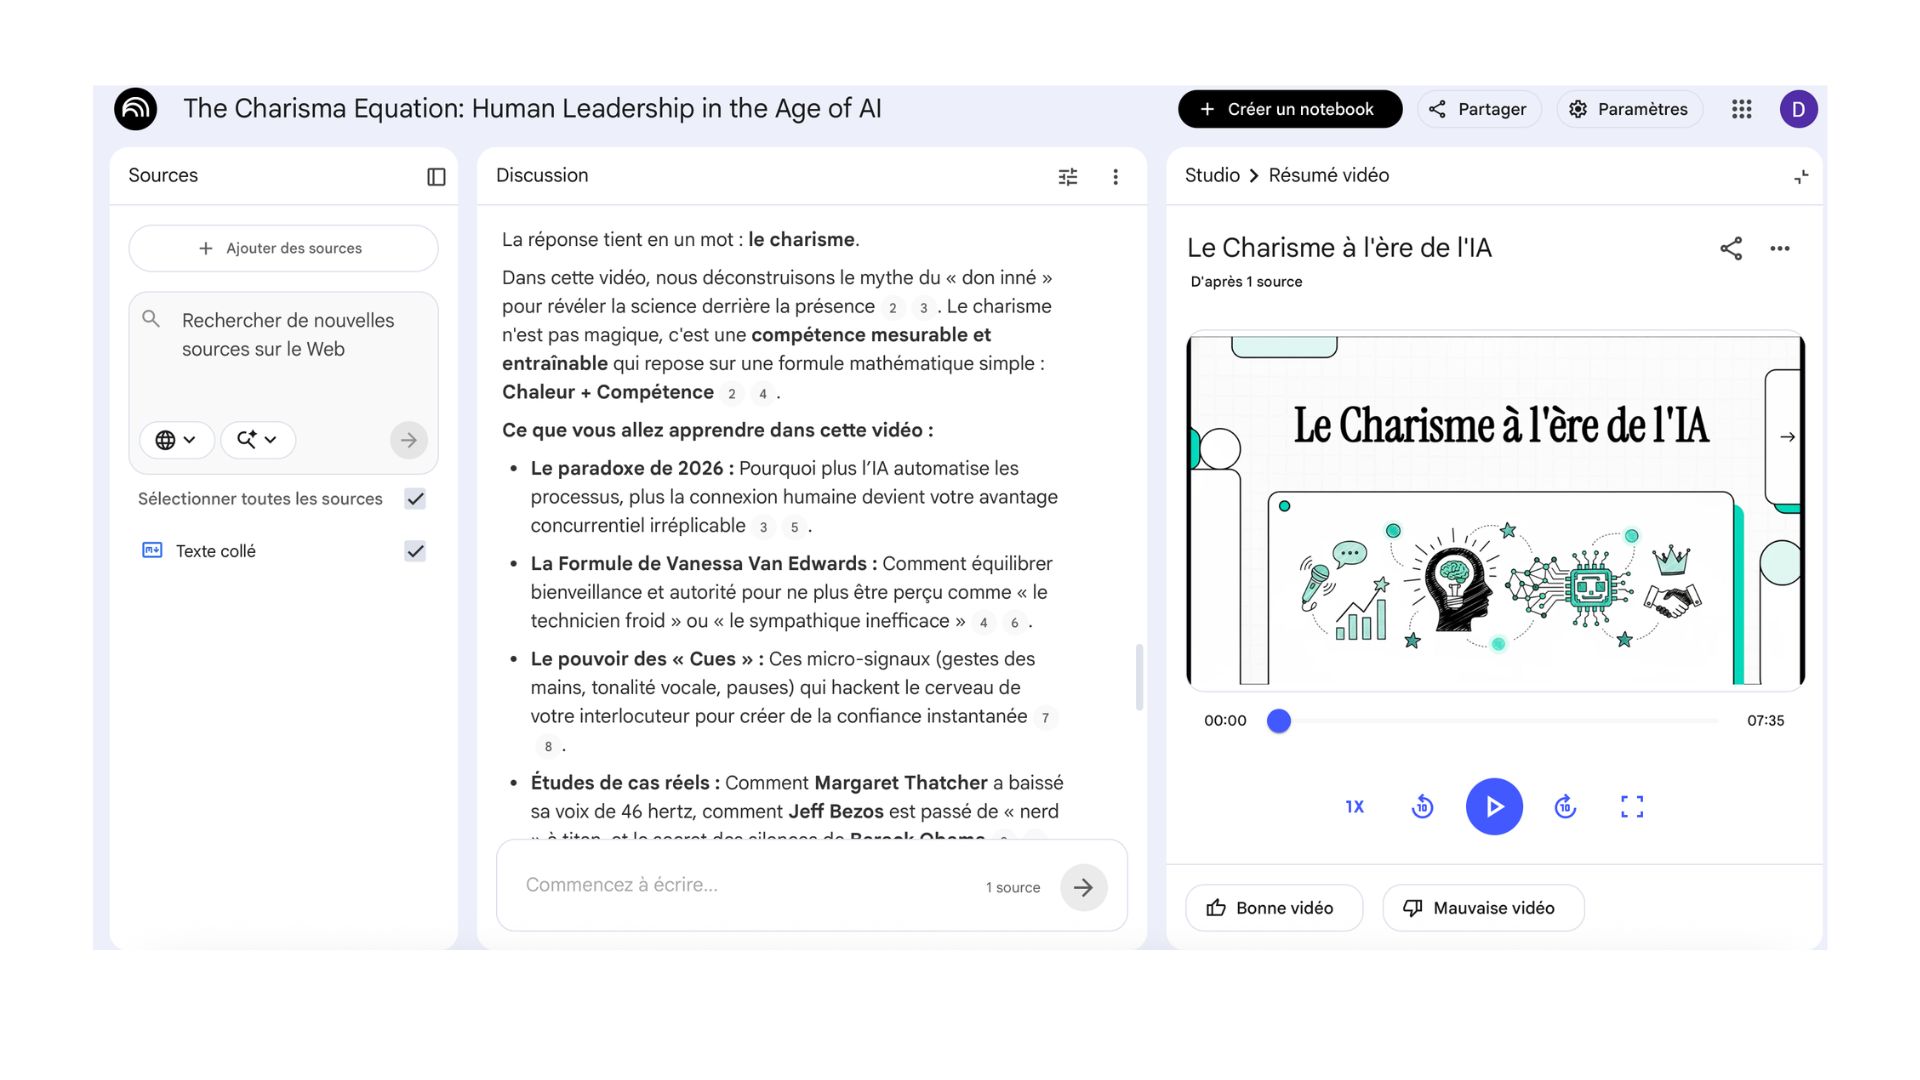Click the 1 source label in chat box
The width and height of the screenshot is (1920, 1080).
[x=1013, y=887]
